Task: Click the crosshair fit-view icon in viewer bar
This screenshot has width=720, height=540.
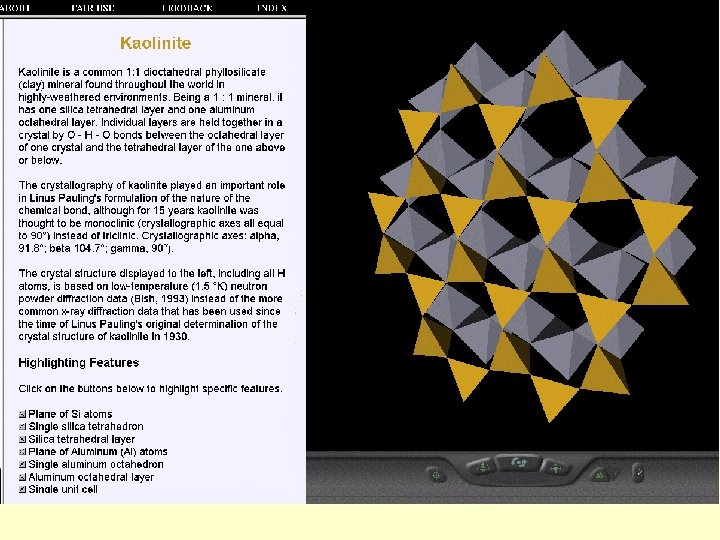Action: click(x=436, y=475)
